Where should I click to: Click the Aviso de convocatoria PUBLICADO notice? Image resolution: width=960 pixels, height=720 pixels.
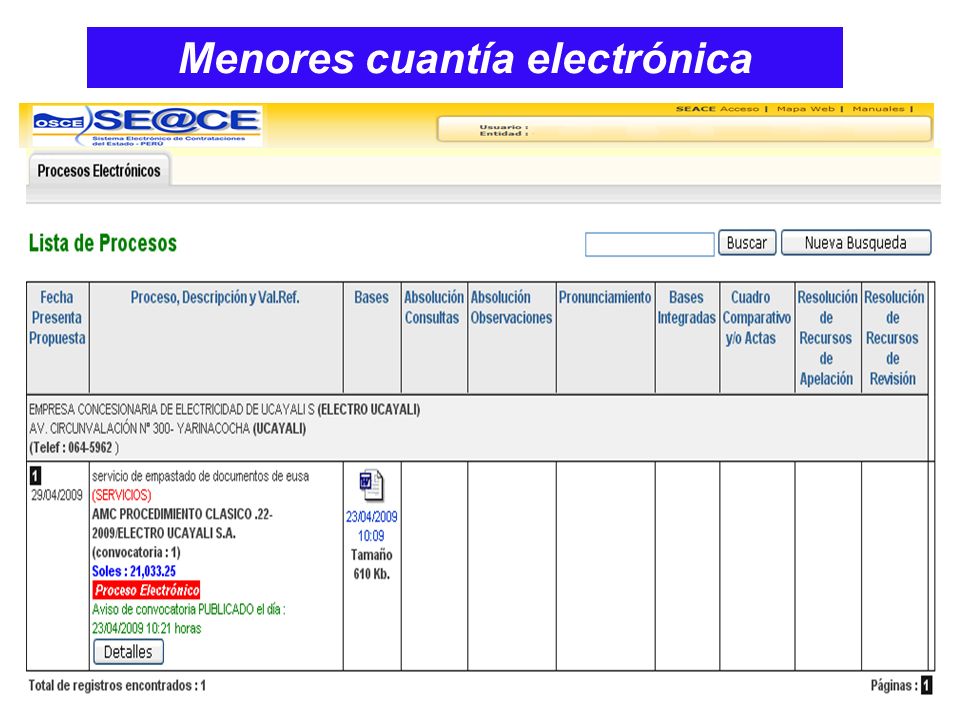tap(189, 618)
